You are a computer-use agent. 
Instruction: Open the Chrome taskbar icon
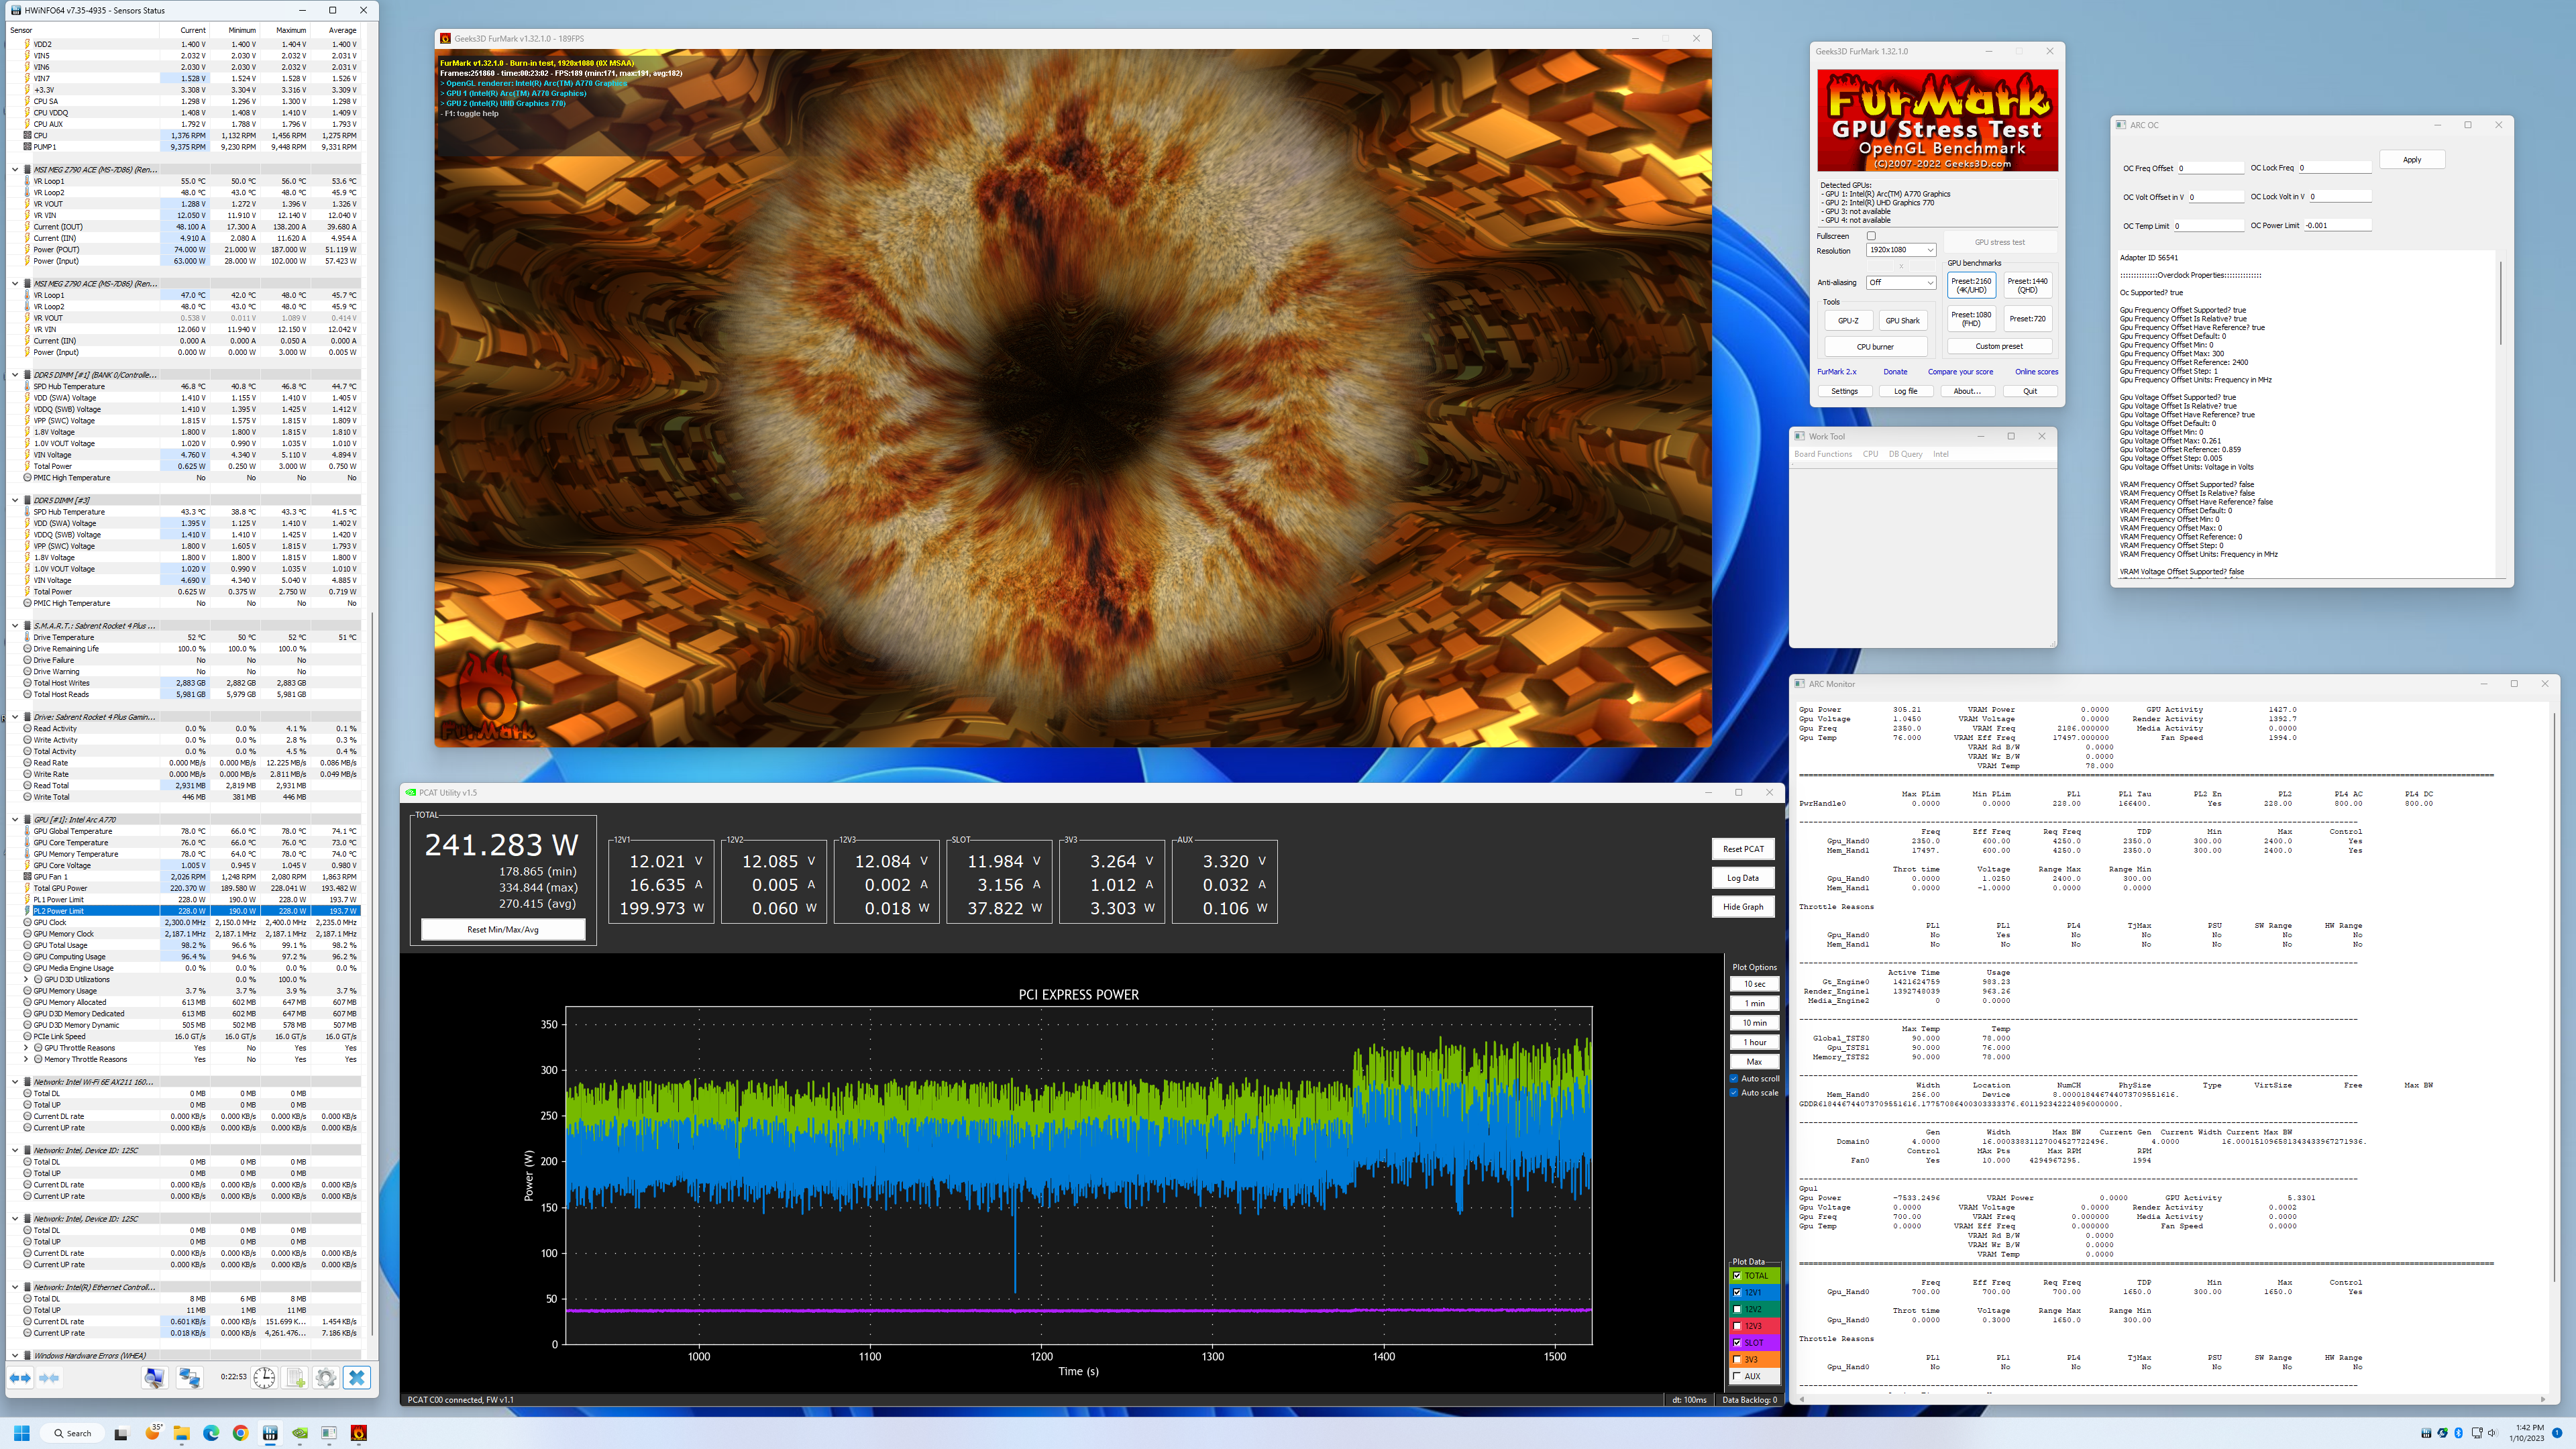click(240, 1433)
